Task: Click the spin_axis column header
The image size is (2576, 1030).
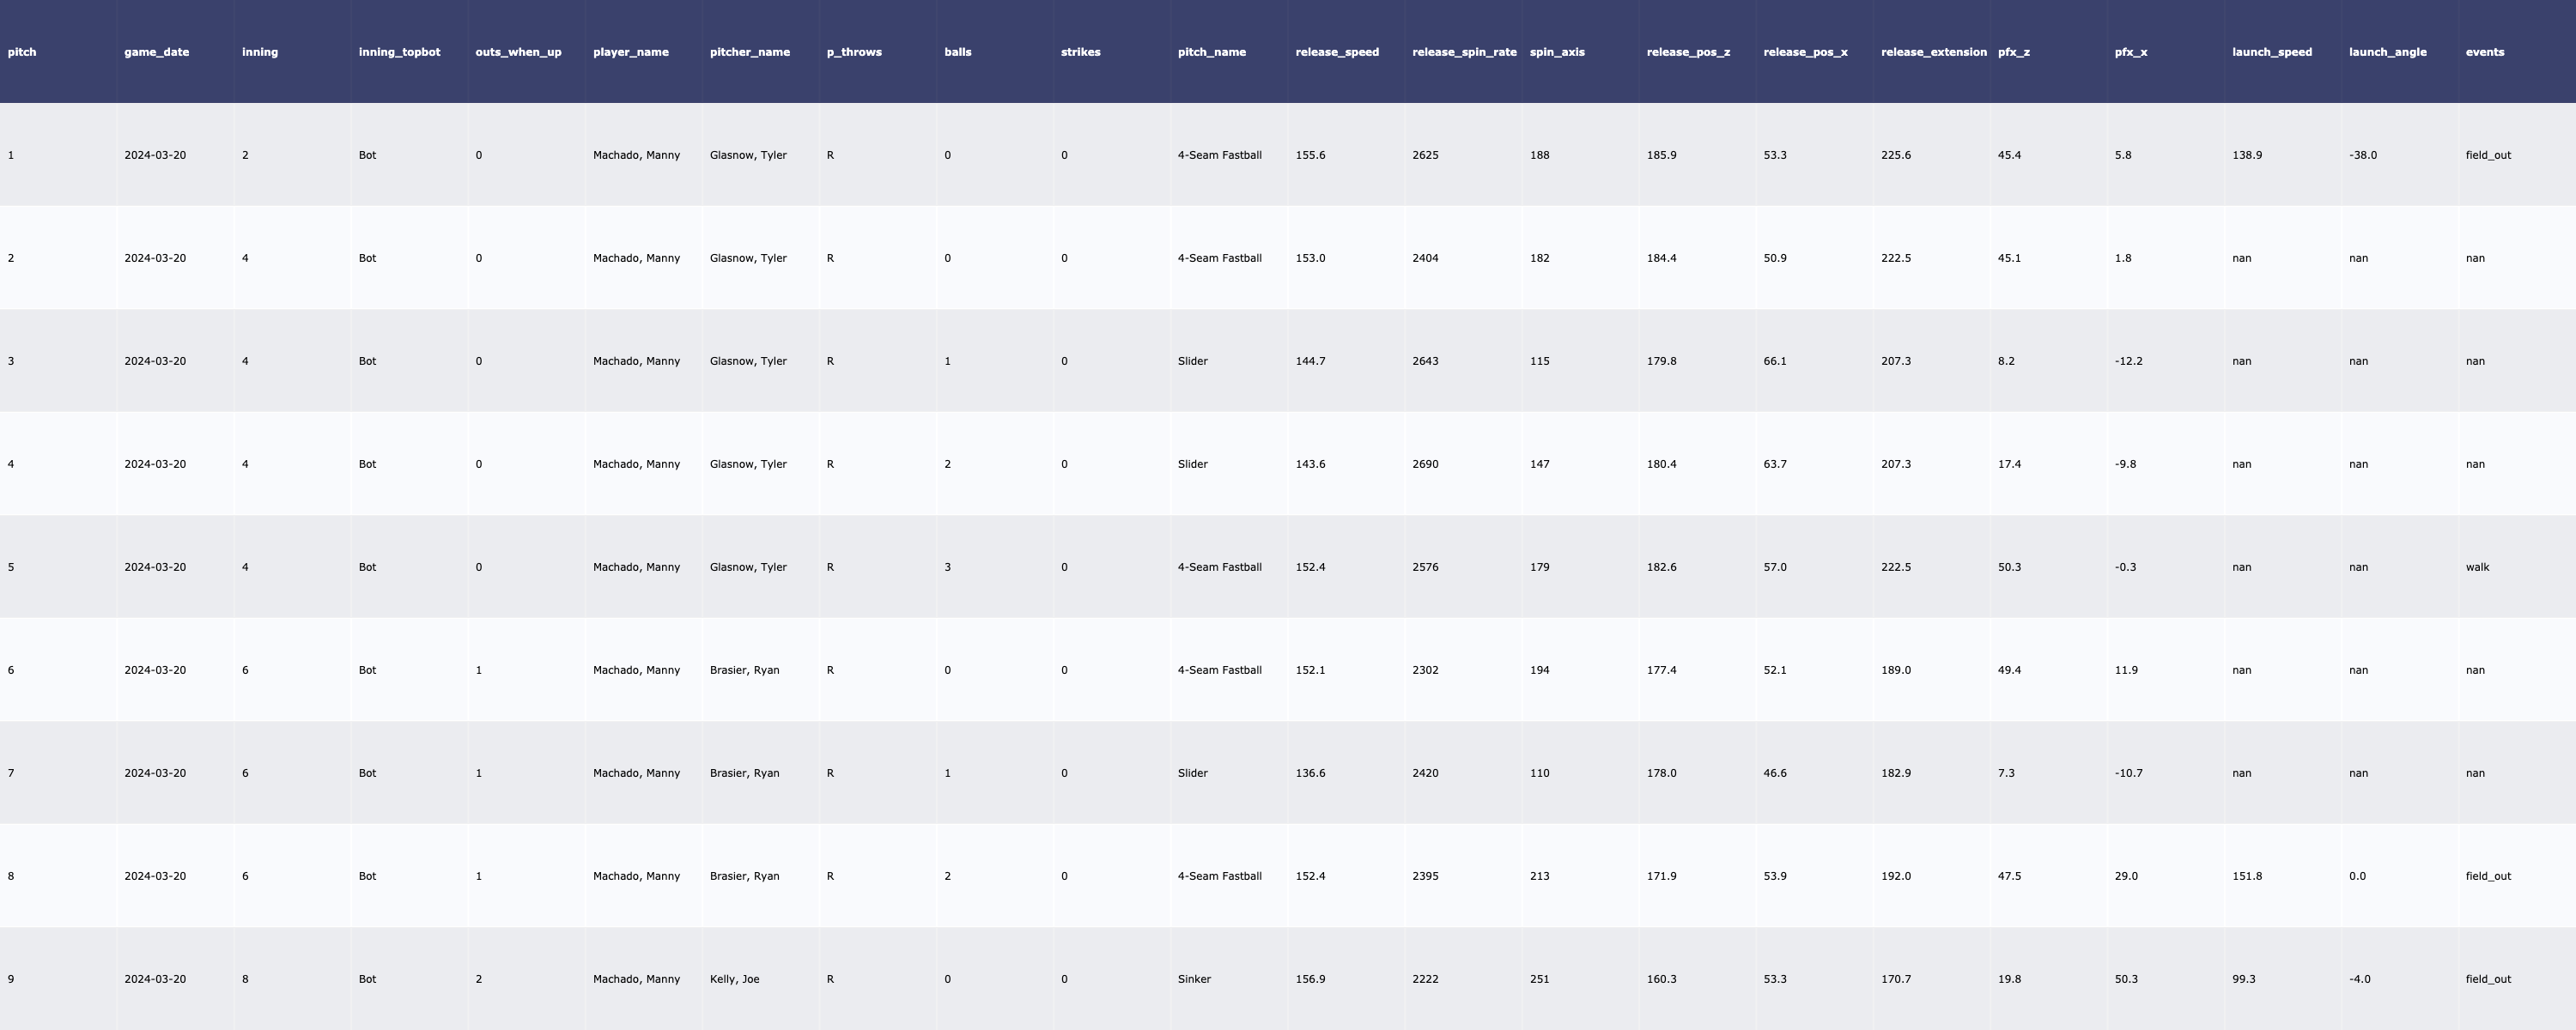Action: click(1556, 52)
